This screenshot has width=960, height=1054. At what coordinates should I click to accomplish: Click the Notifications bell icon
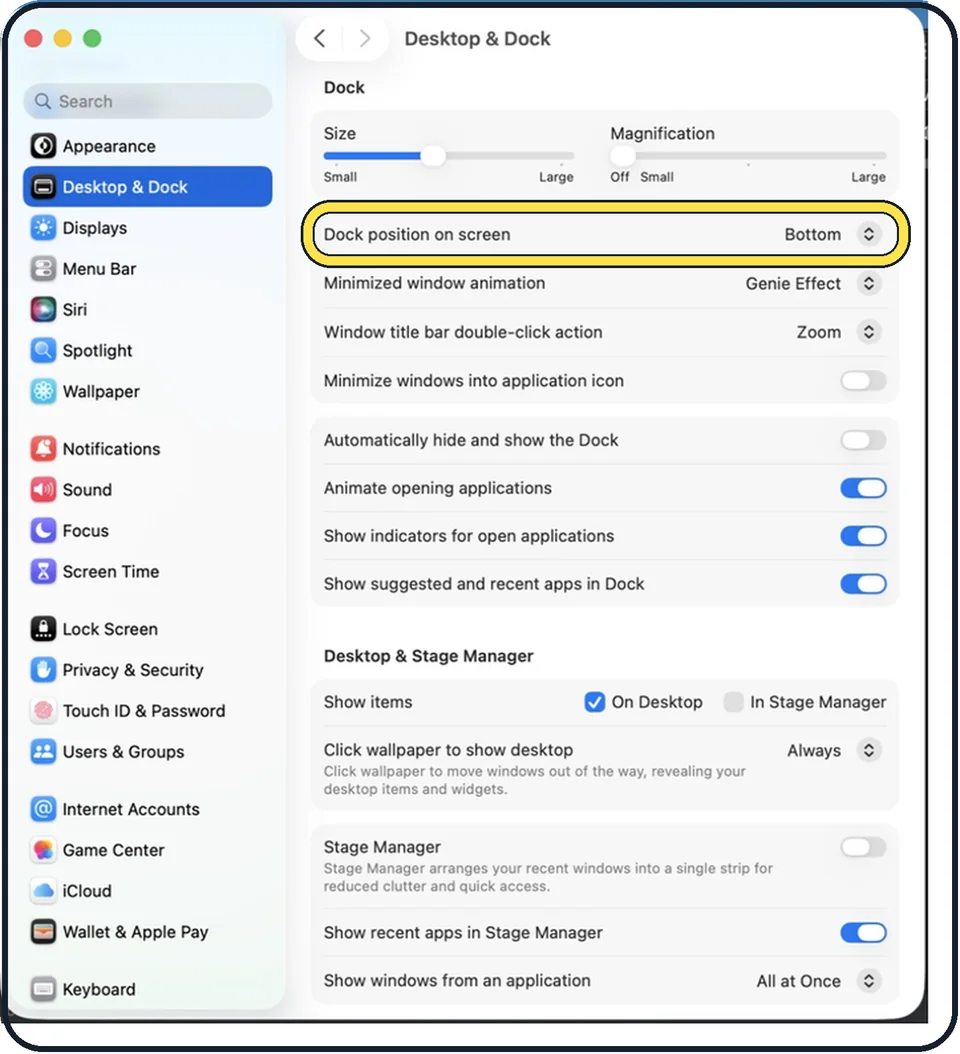click(44, 449)
